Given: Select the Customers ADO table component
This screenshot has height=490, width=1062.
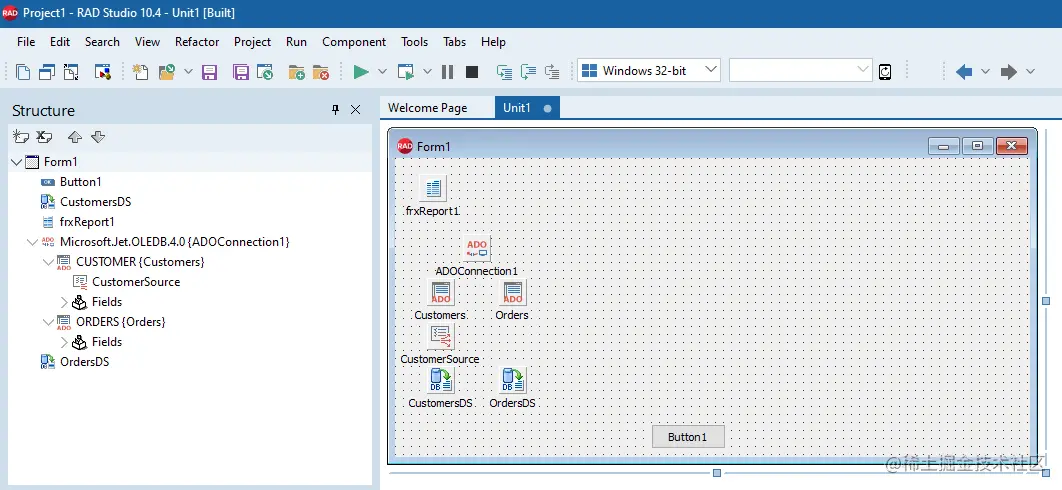Looking at the screenshot, I should pos(440,293).
